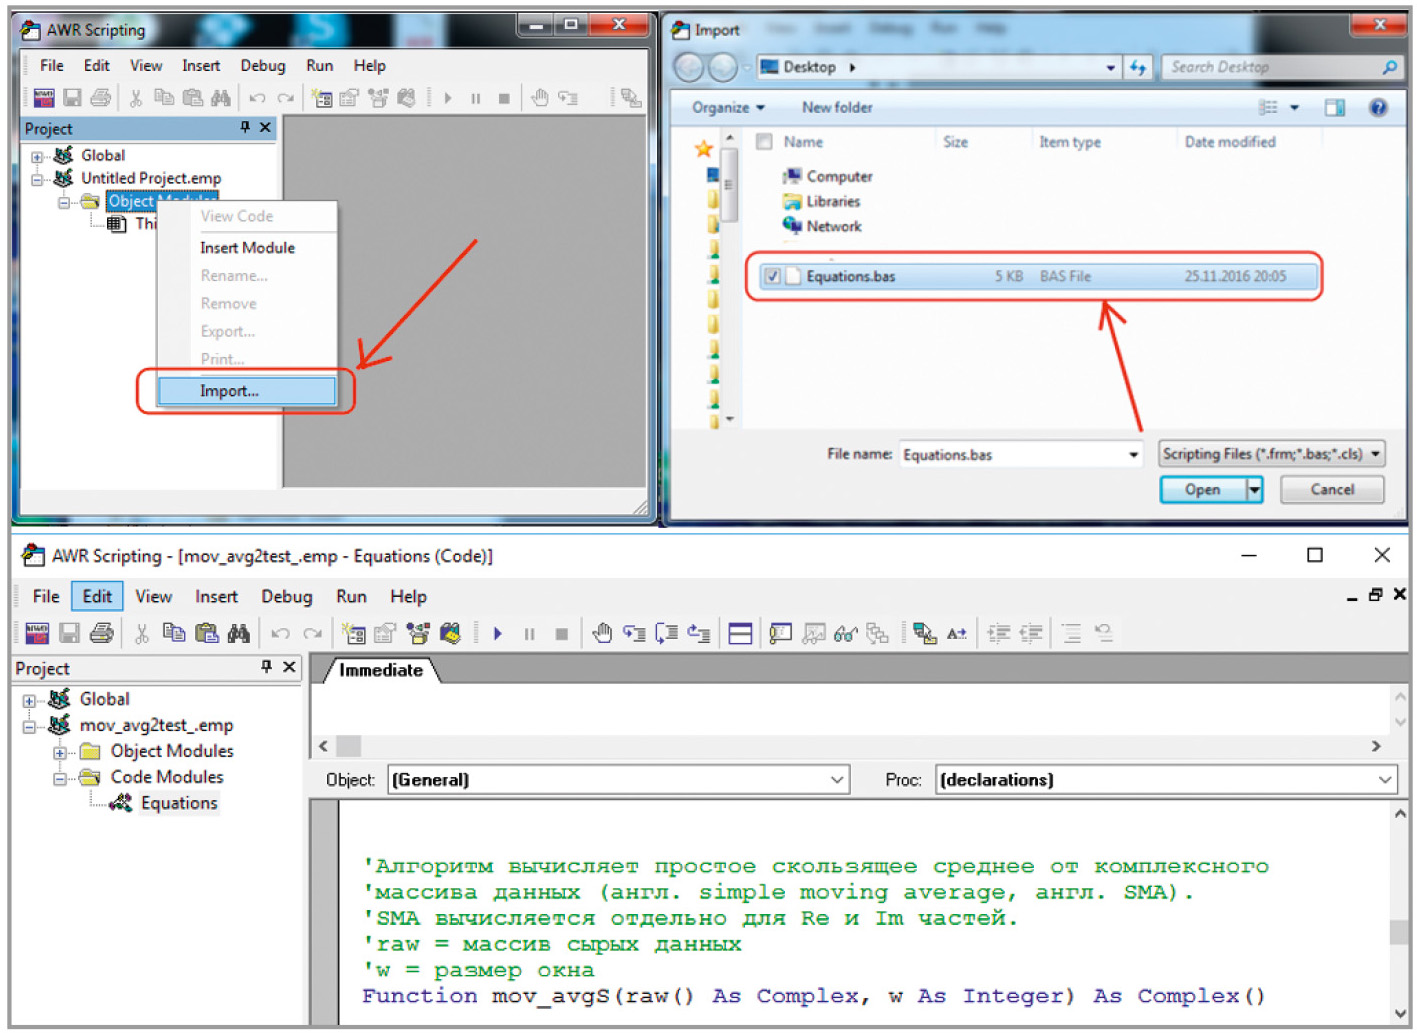Screen dimensions: 1417x1033
Task: Click the Open button in Import dialog
Action: pos(1203,489)
